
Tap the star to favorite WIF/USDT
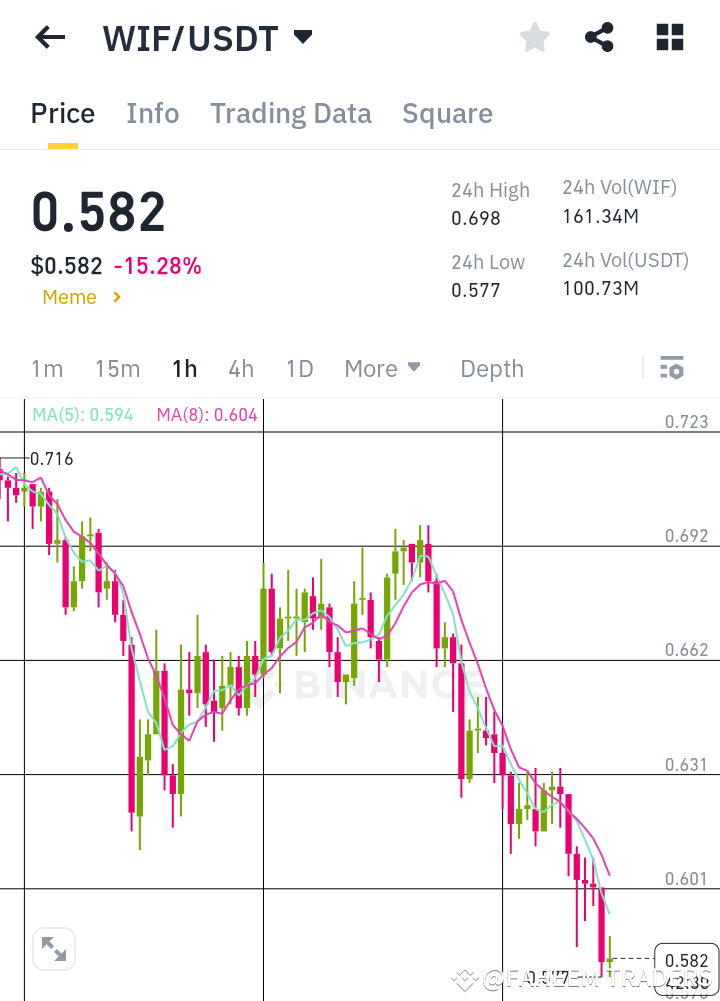tap(534, 37)
